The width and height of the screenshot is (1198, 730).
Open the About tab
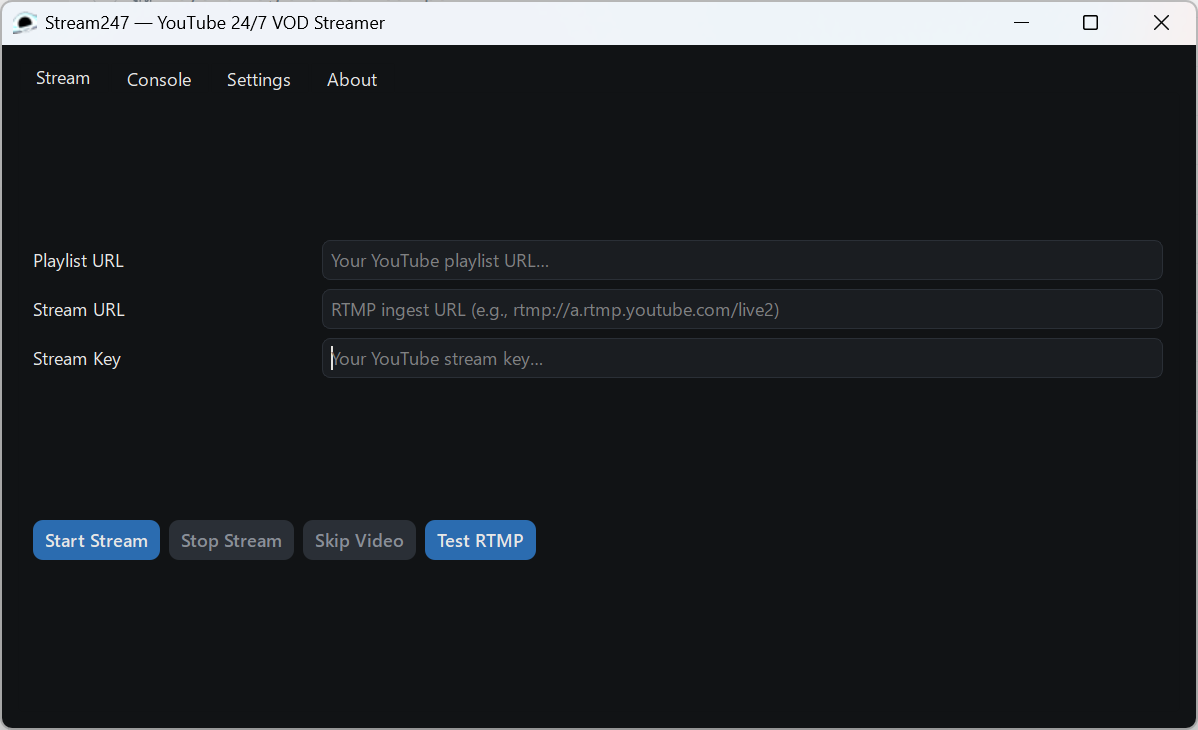351,79
